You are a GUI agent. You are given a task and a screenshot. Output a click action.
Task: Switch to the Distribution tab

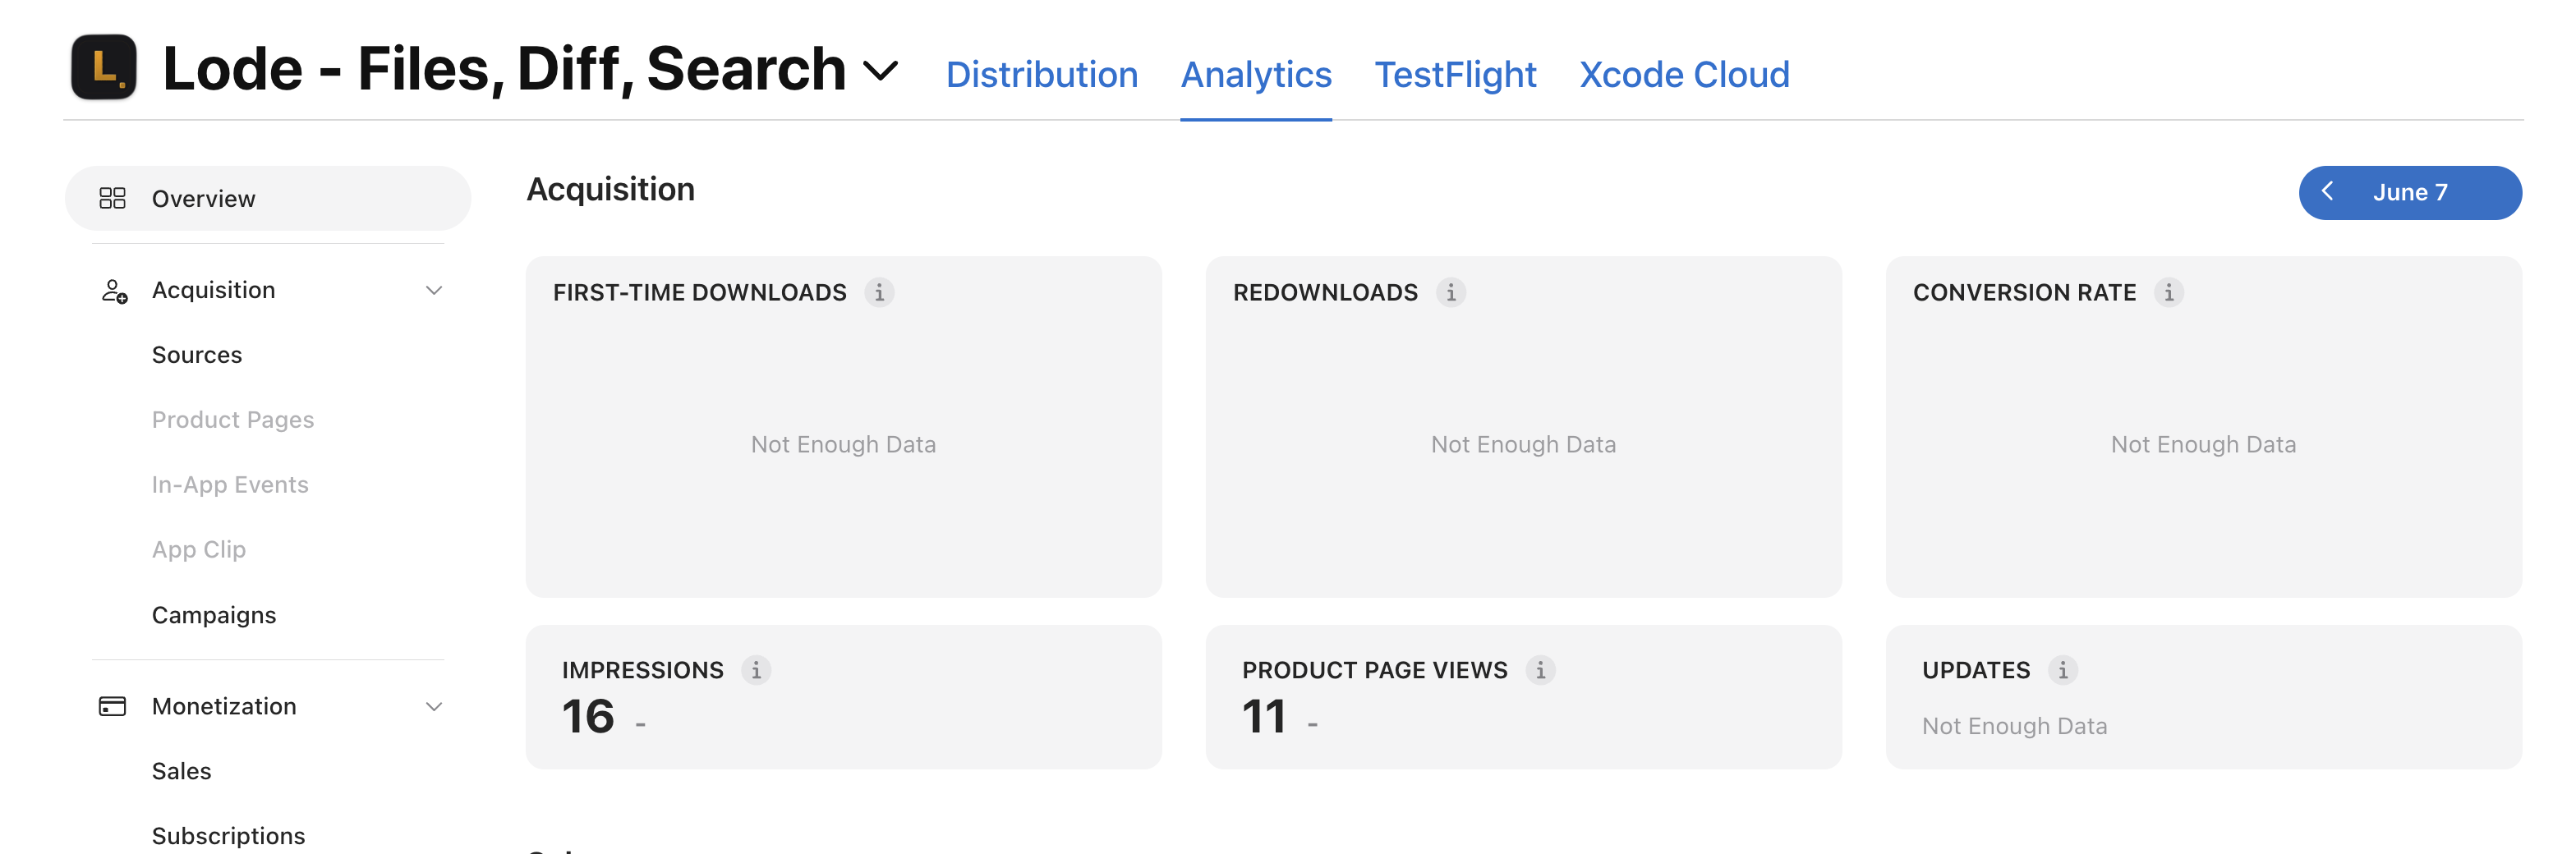click(x=1042, y=74)
